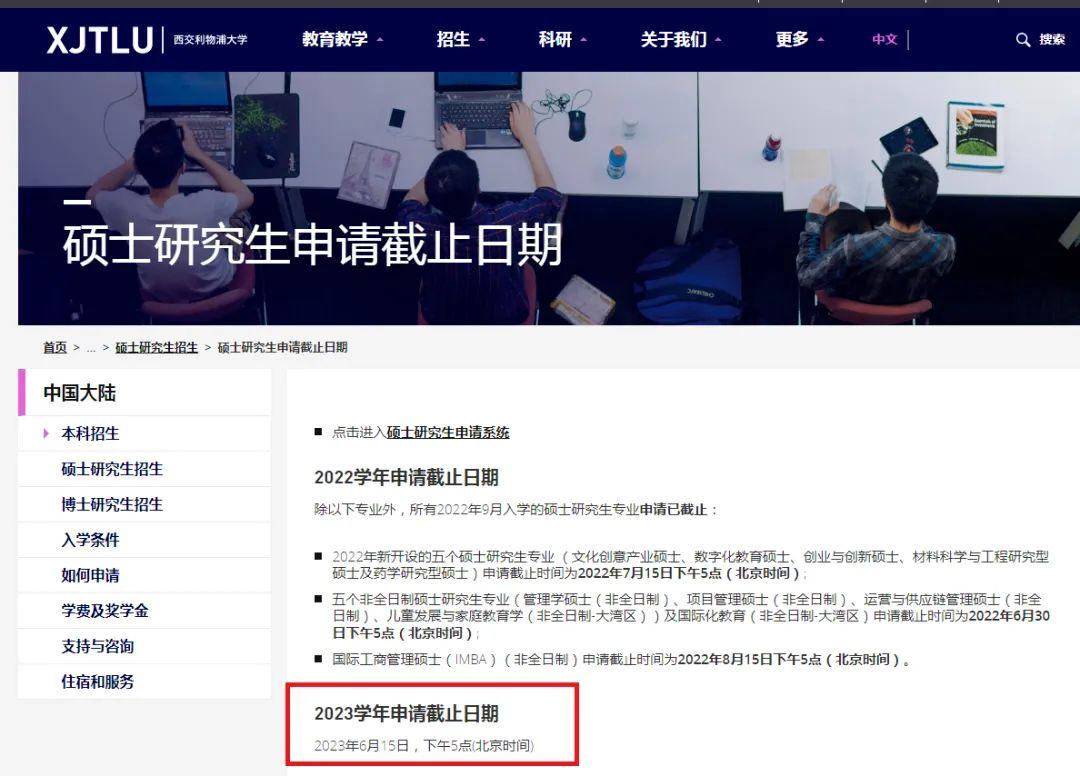Open 住宿和服务 sidebar item
The height and width of the screenshot is (776, 1080).
click(97, 682)
